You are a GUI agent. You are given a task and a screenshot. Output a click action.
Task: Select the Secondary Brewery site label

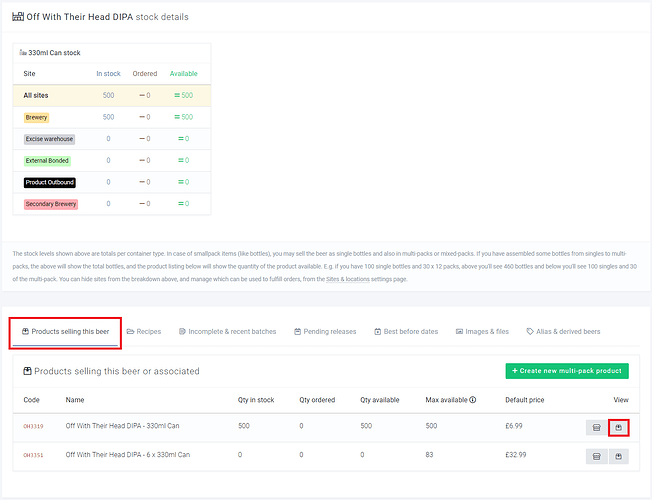[x=50, y=204]
